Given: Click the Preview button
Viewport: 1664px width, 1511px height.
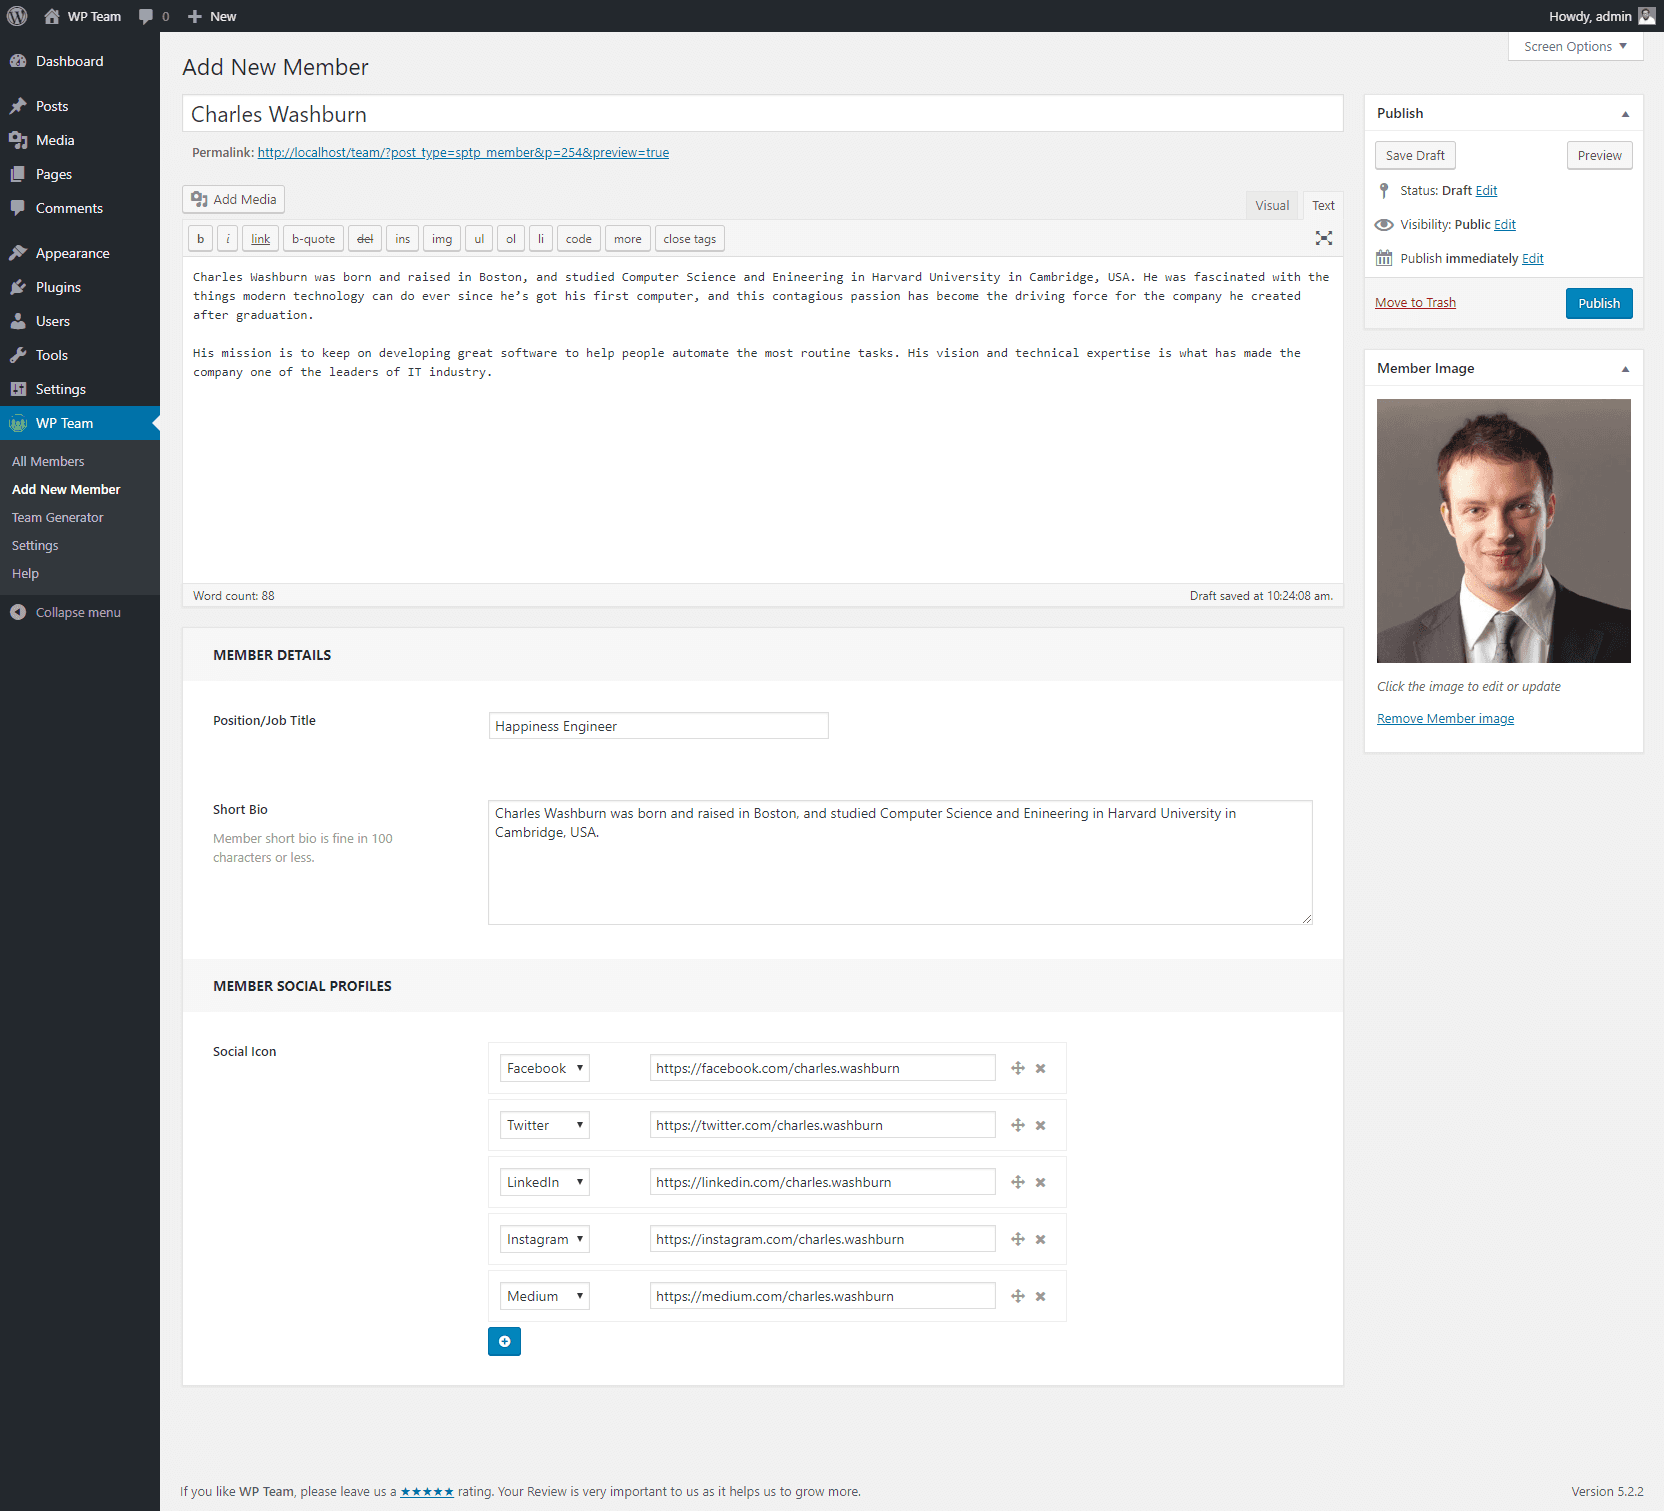Looking at the screenshot, I should click(x=1599, y=155).
